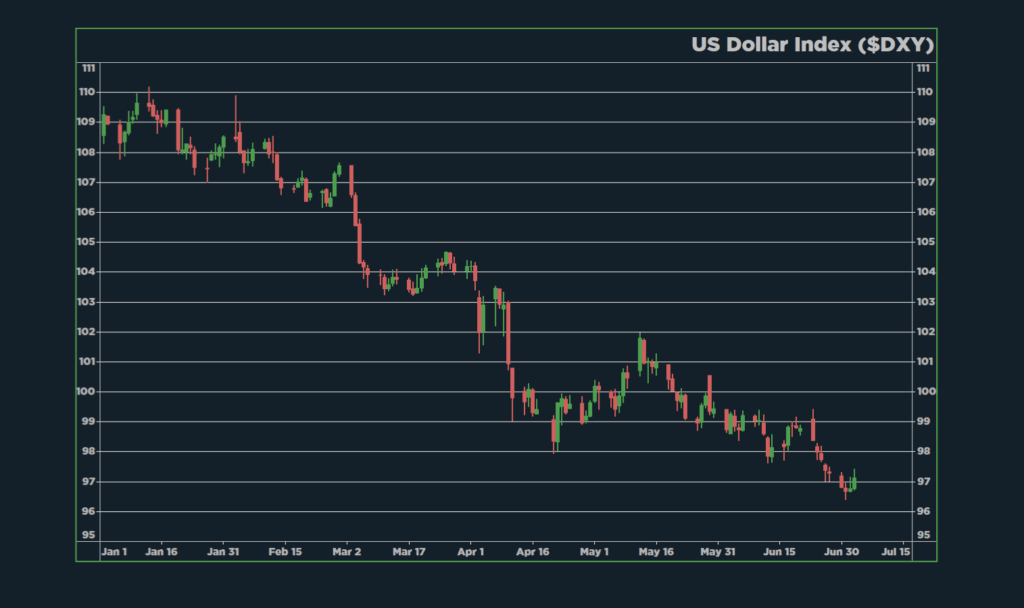The width and height of the screenshot is (1024, 608).
Task: Click the left axis value 102
Action: 86,332
